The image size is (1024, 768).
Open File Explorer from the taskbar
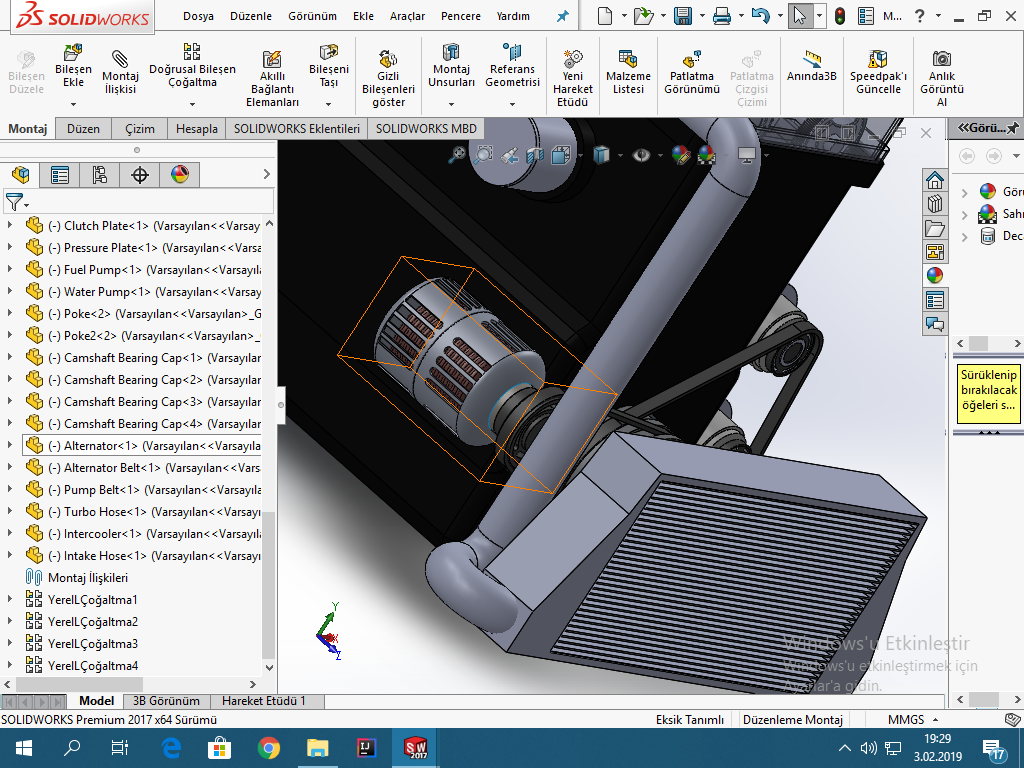(317, 748)
